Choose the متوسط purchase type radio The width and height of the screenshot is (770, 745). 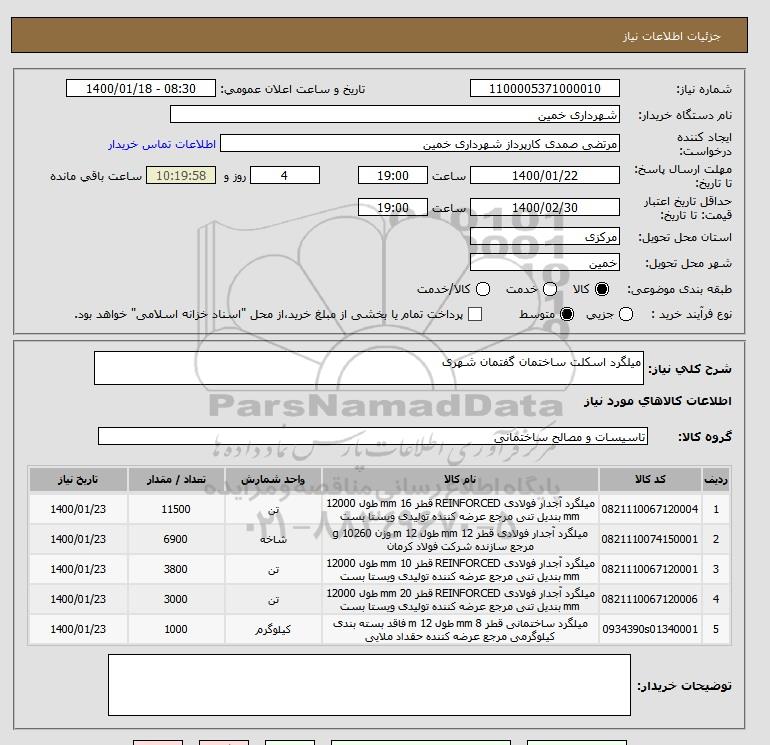pos(567,314)
